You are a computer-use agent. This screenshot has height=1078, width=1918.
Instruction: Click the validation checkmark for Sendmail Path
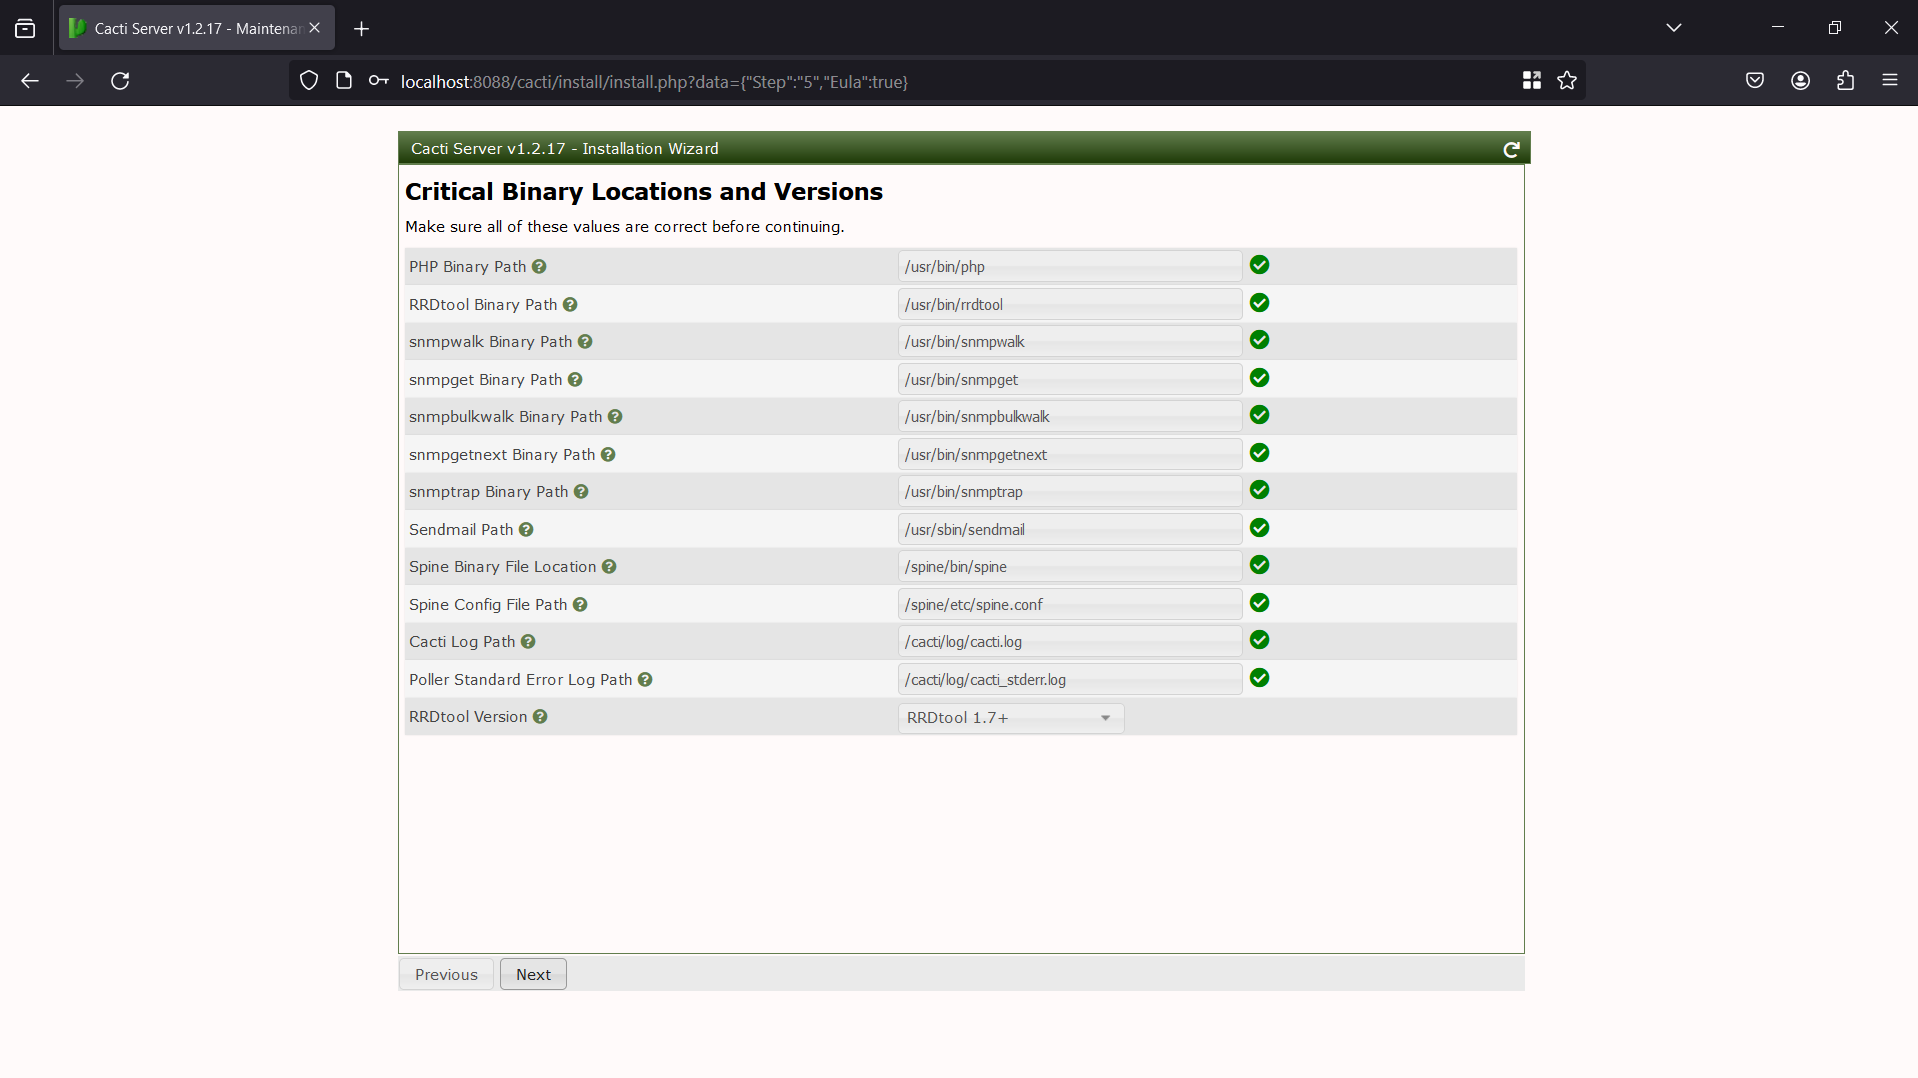click(1260, 528)
